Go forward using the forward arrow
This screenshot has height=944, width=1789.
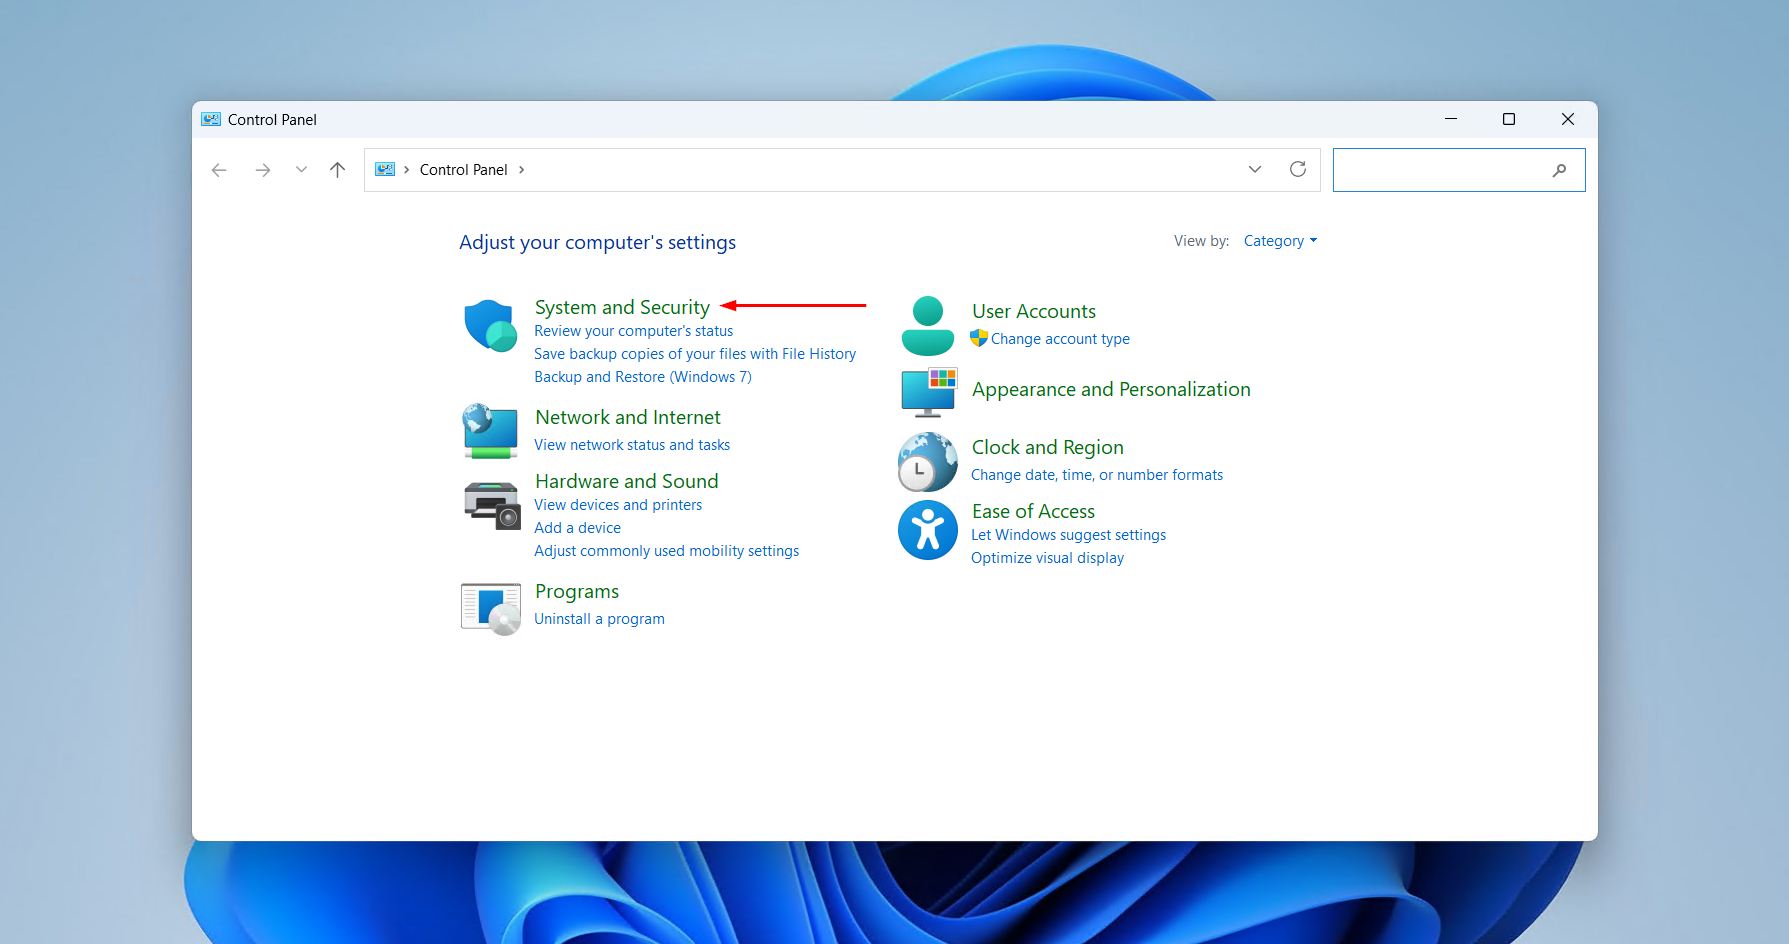tap(263, 170)
